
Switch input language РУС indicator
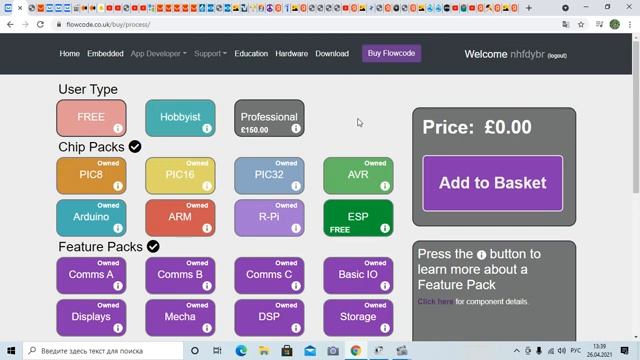(576, 351)
